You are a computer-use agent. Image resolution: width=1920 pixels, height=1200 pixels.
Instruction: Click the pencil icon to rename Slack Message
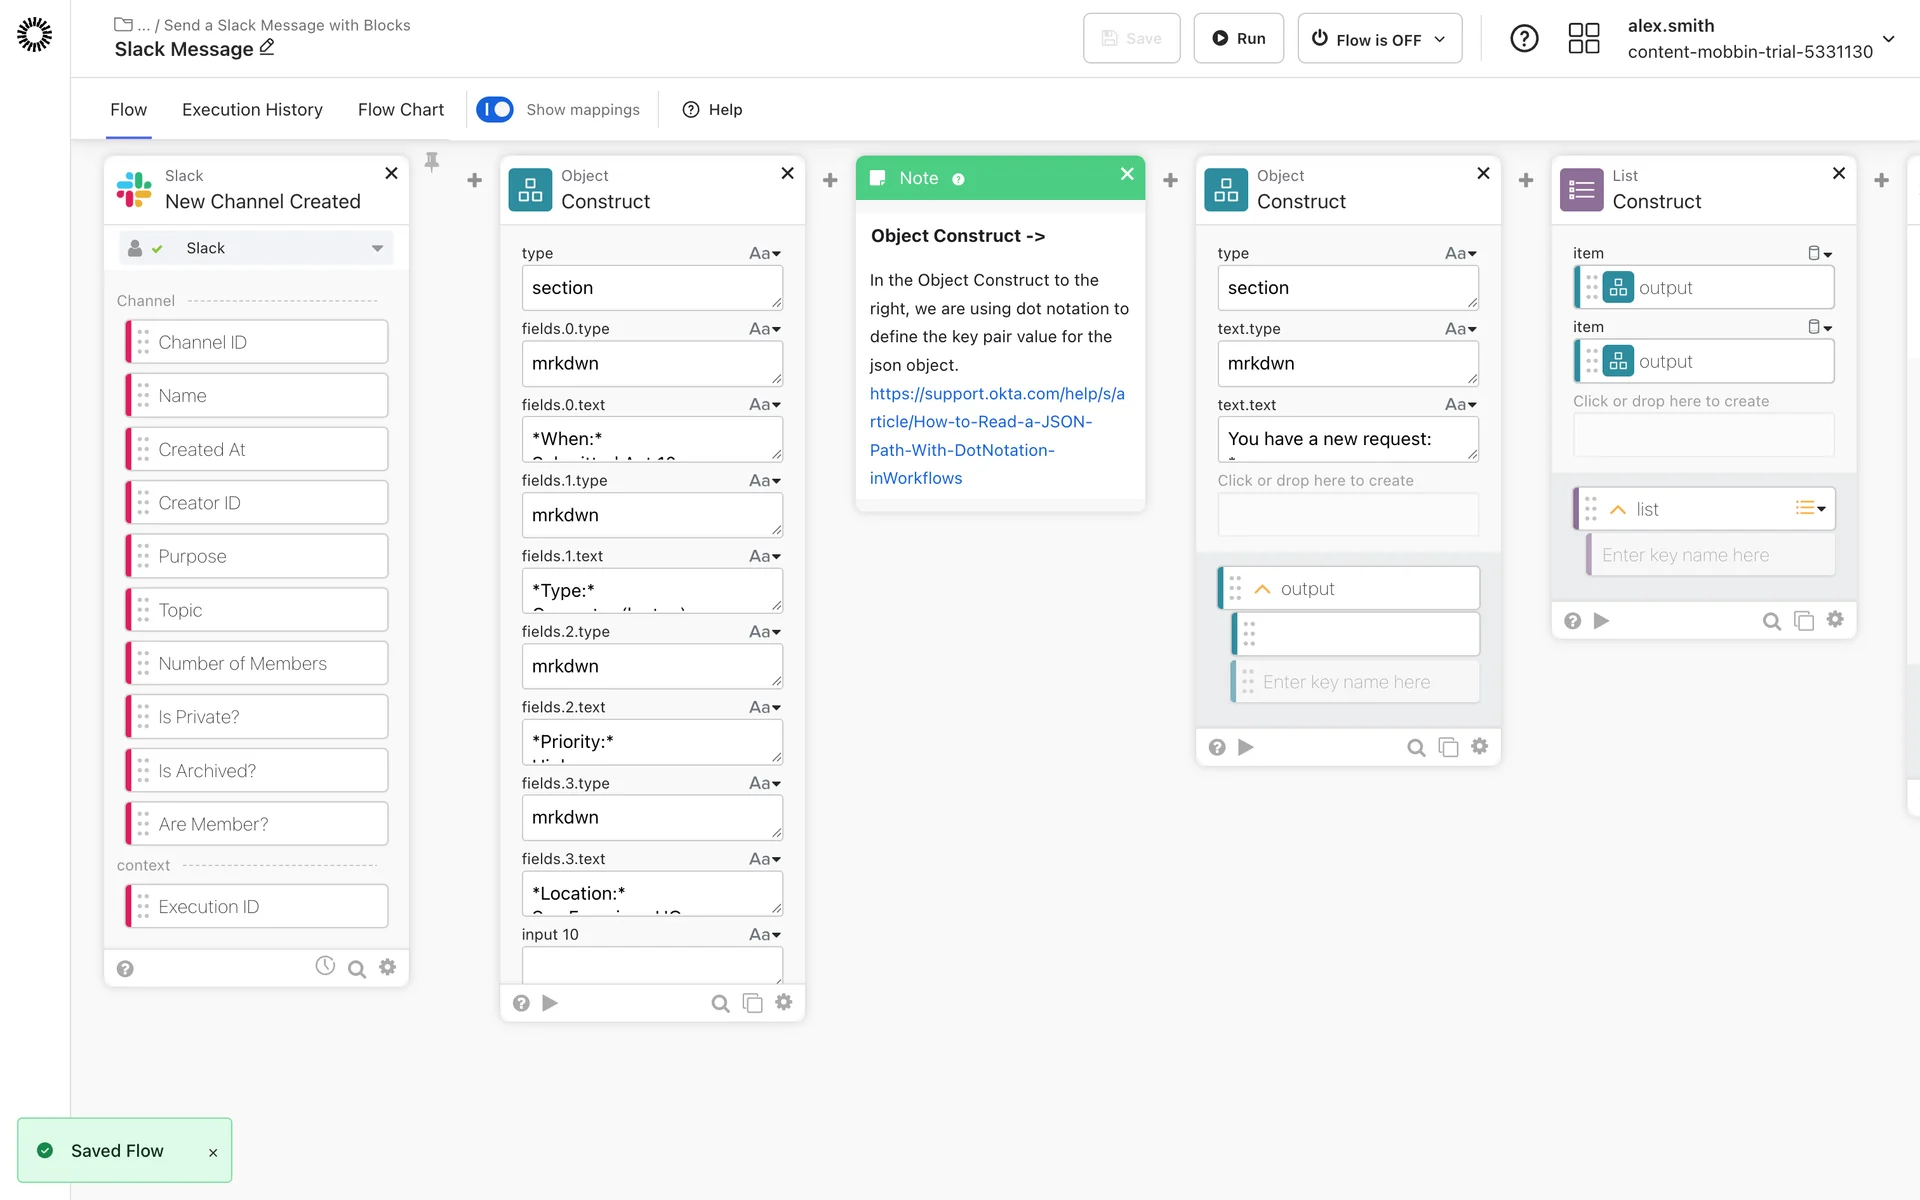[267, 48]
